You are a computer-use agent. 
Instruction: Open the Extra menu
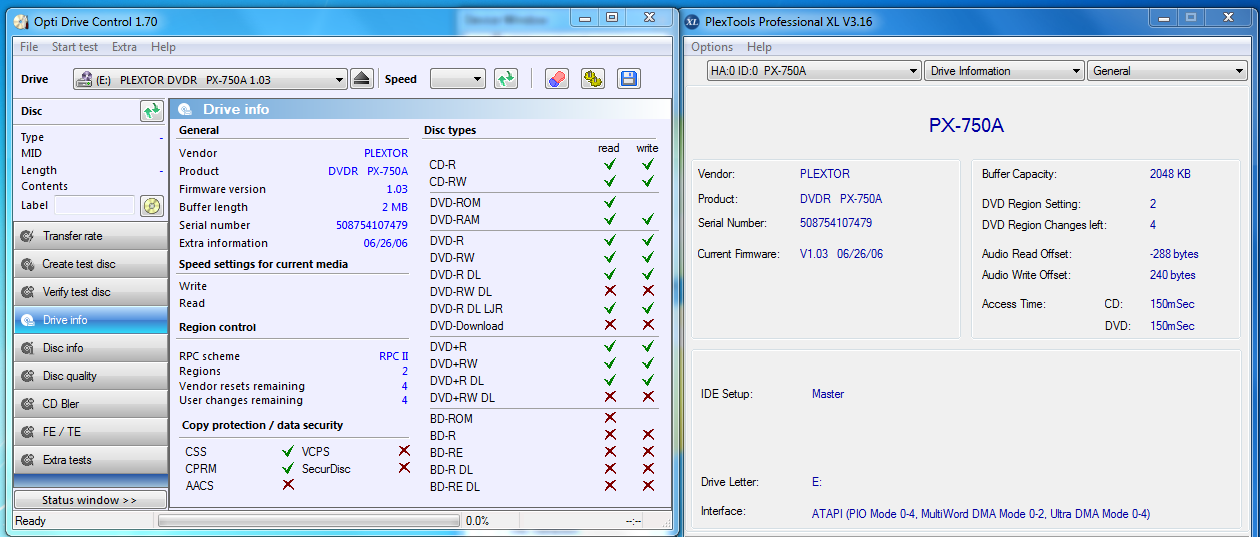[x=124, y=47]
